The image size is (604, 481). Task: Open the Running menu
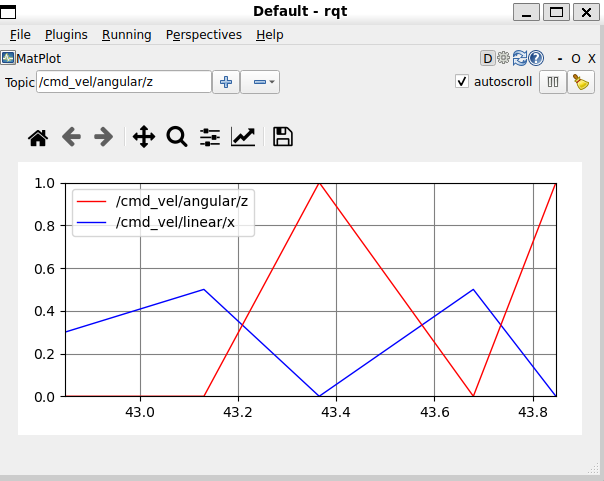[x=126, y=35]
